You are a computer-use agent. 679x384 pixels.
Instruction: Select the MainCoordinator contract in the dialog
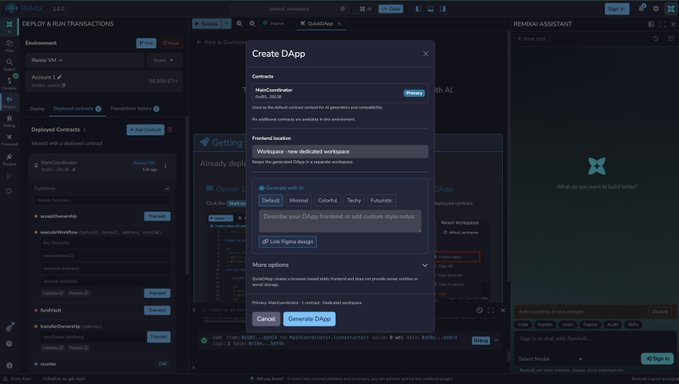pyautogui.click(x=340, y=93)
